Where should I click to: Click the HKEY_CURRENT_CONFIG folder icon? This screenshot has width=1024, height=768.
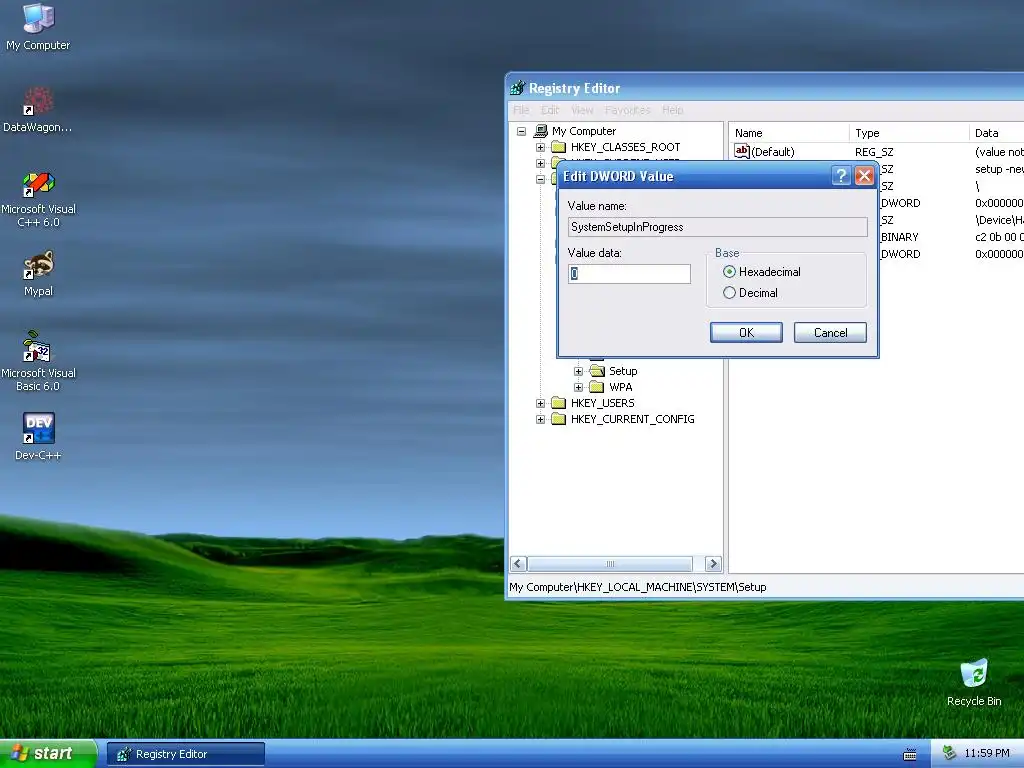[x=558, y=419]
